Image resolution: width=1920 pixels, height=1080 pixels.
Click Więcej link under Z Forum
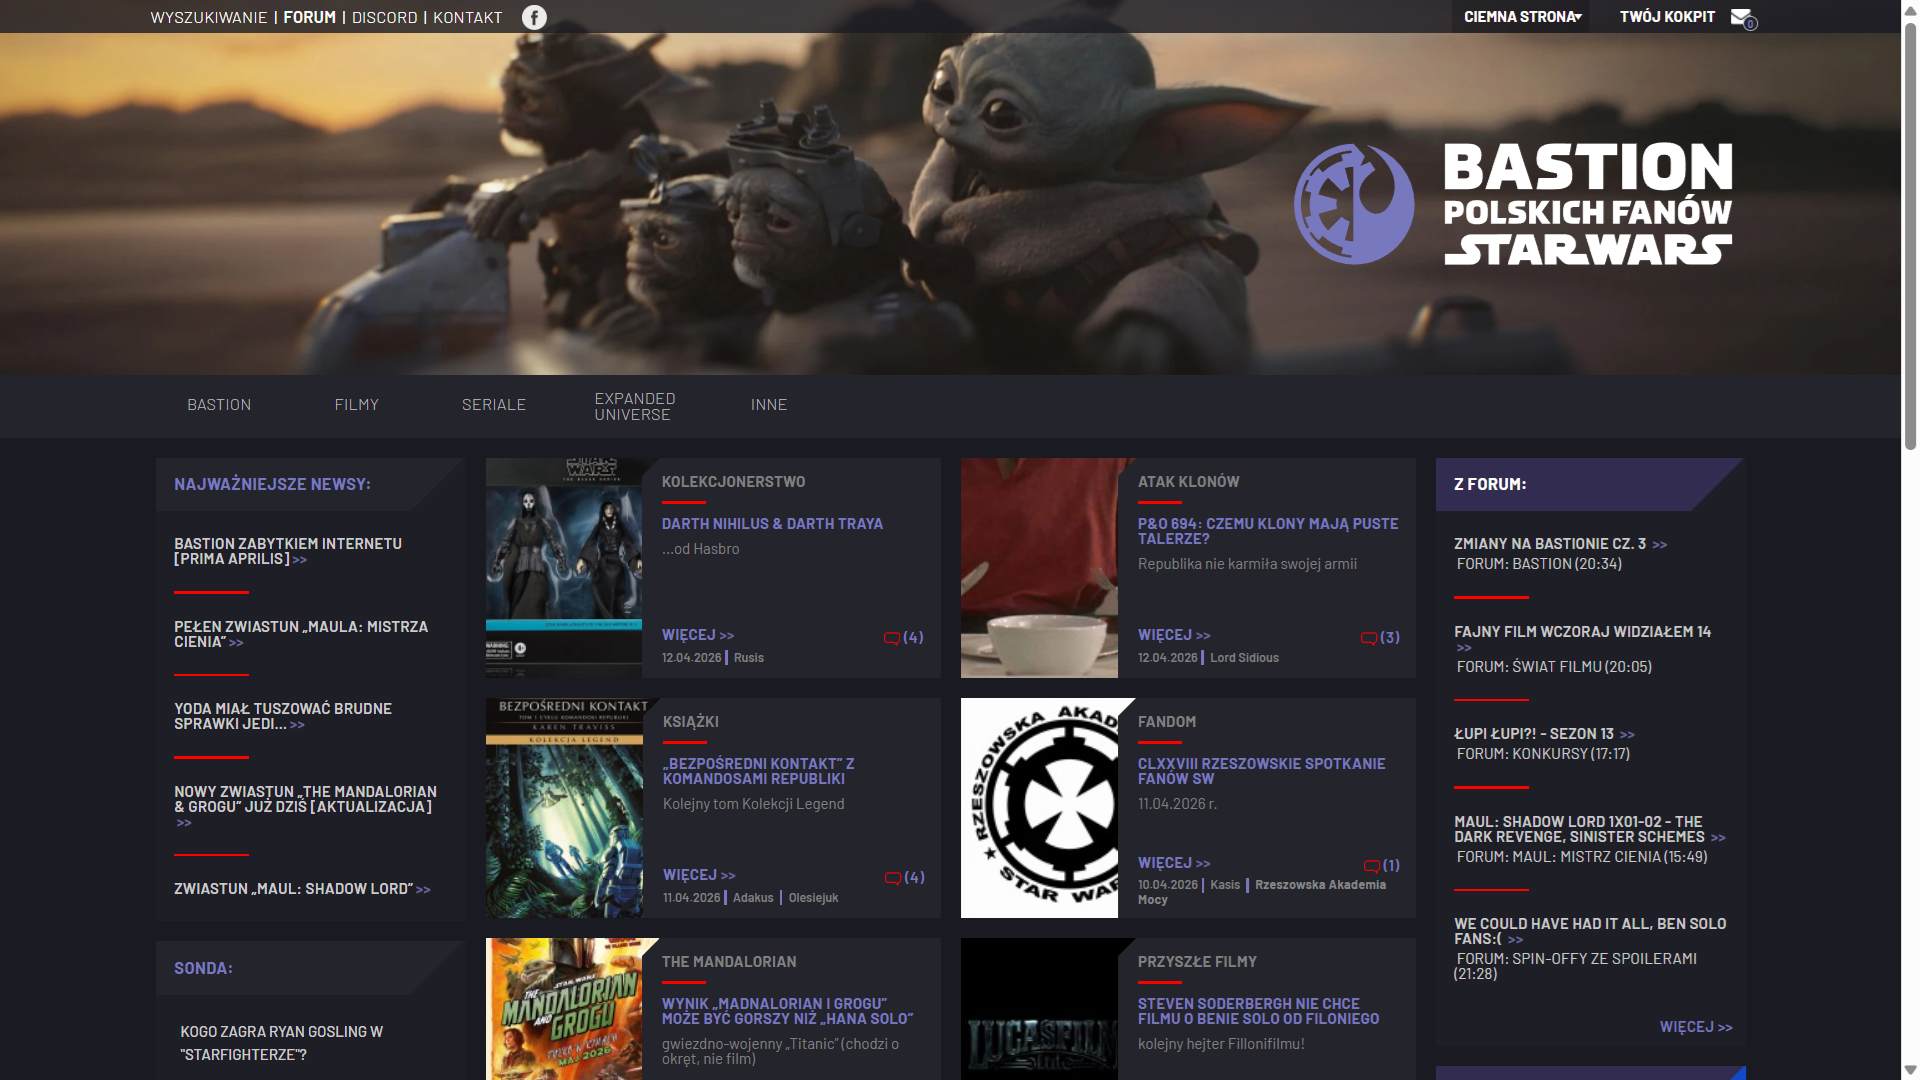(1695, 1027)
